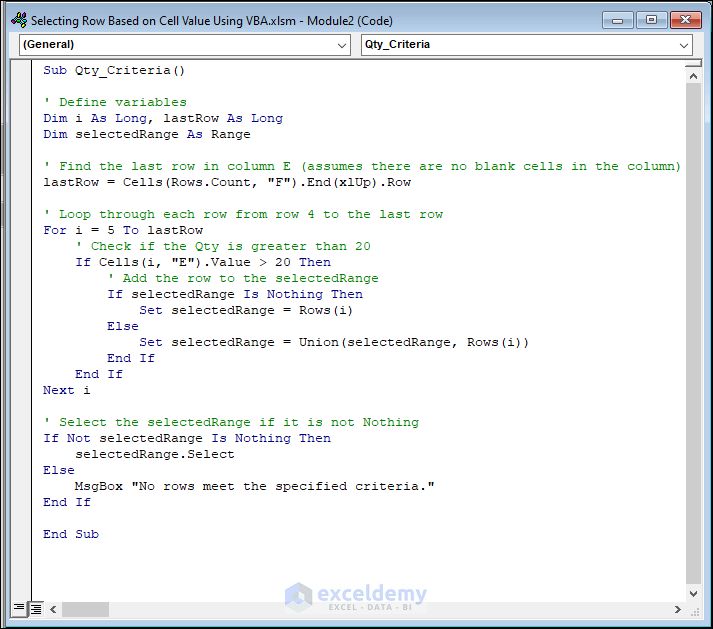Viewport: 713px width, 629px height.
Task: Click line 'Set selectedRange = Rows(i)'
Action: (246, 310)
